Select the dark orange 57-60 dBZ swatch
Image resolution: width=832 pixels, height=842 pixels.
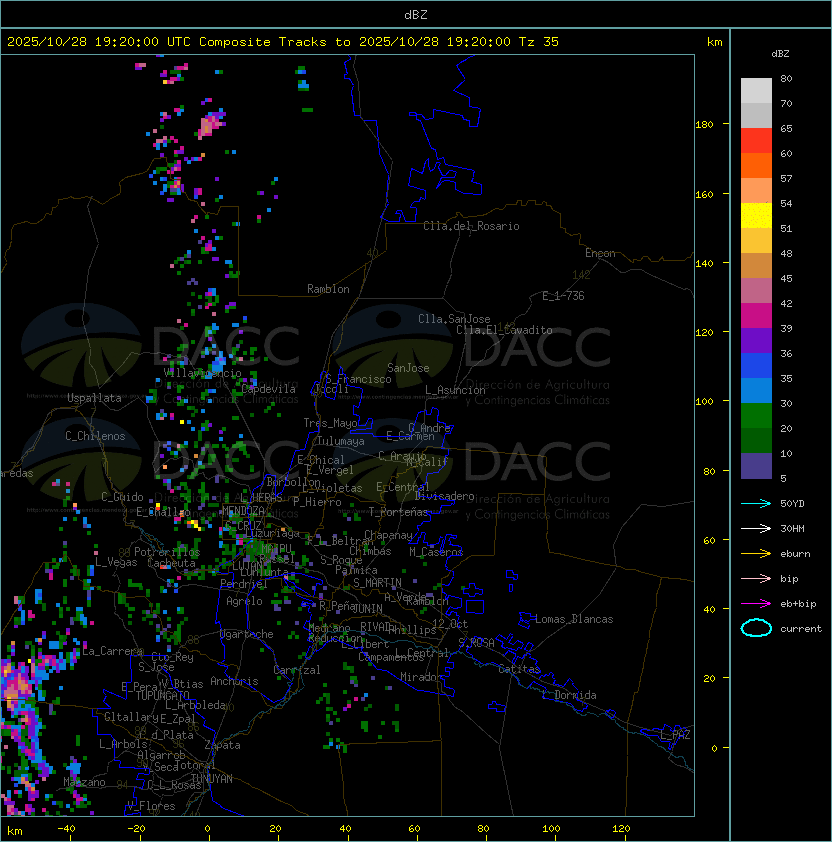(x=756, y=166)
